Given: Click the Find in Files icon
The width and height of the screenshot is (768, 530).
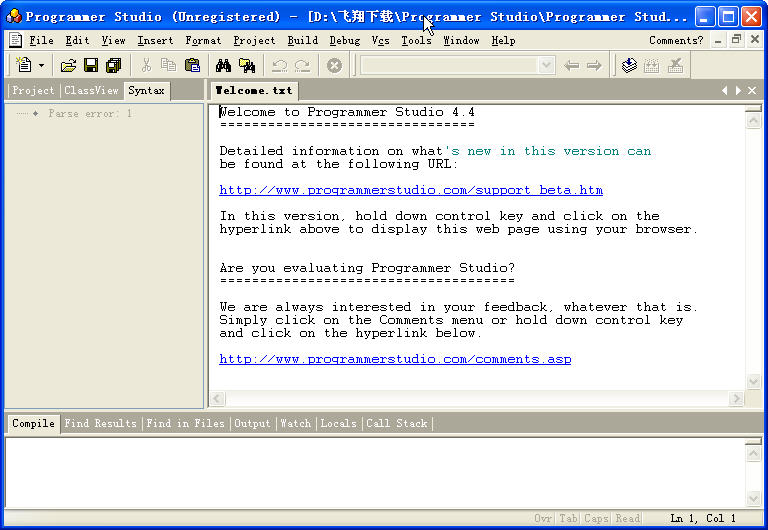Looking at the screenshot, I should click(x=246, y=66).
